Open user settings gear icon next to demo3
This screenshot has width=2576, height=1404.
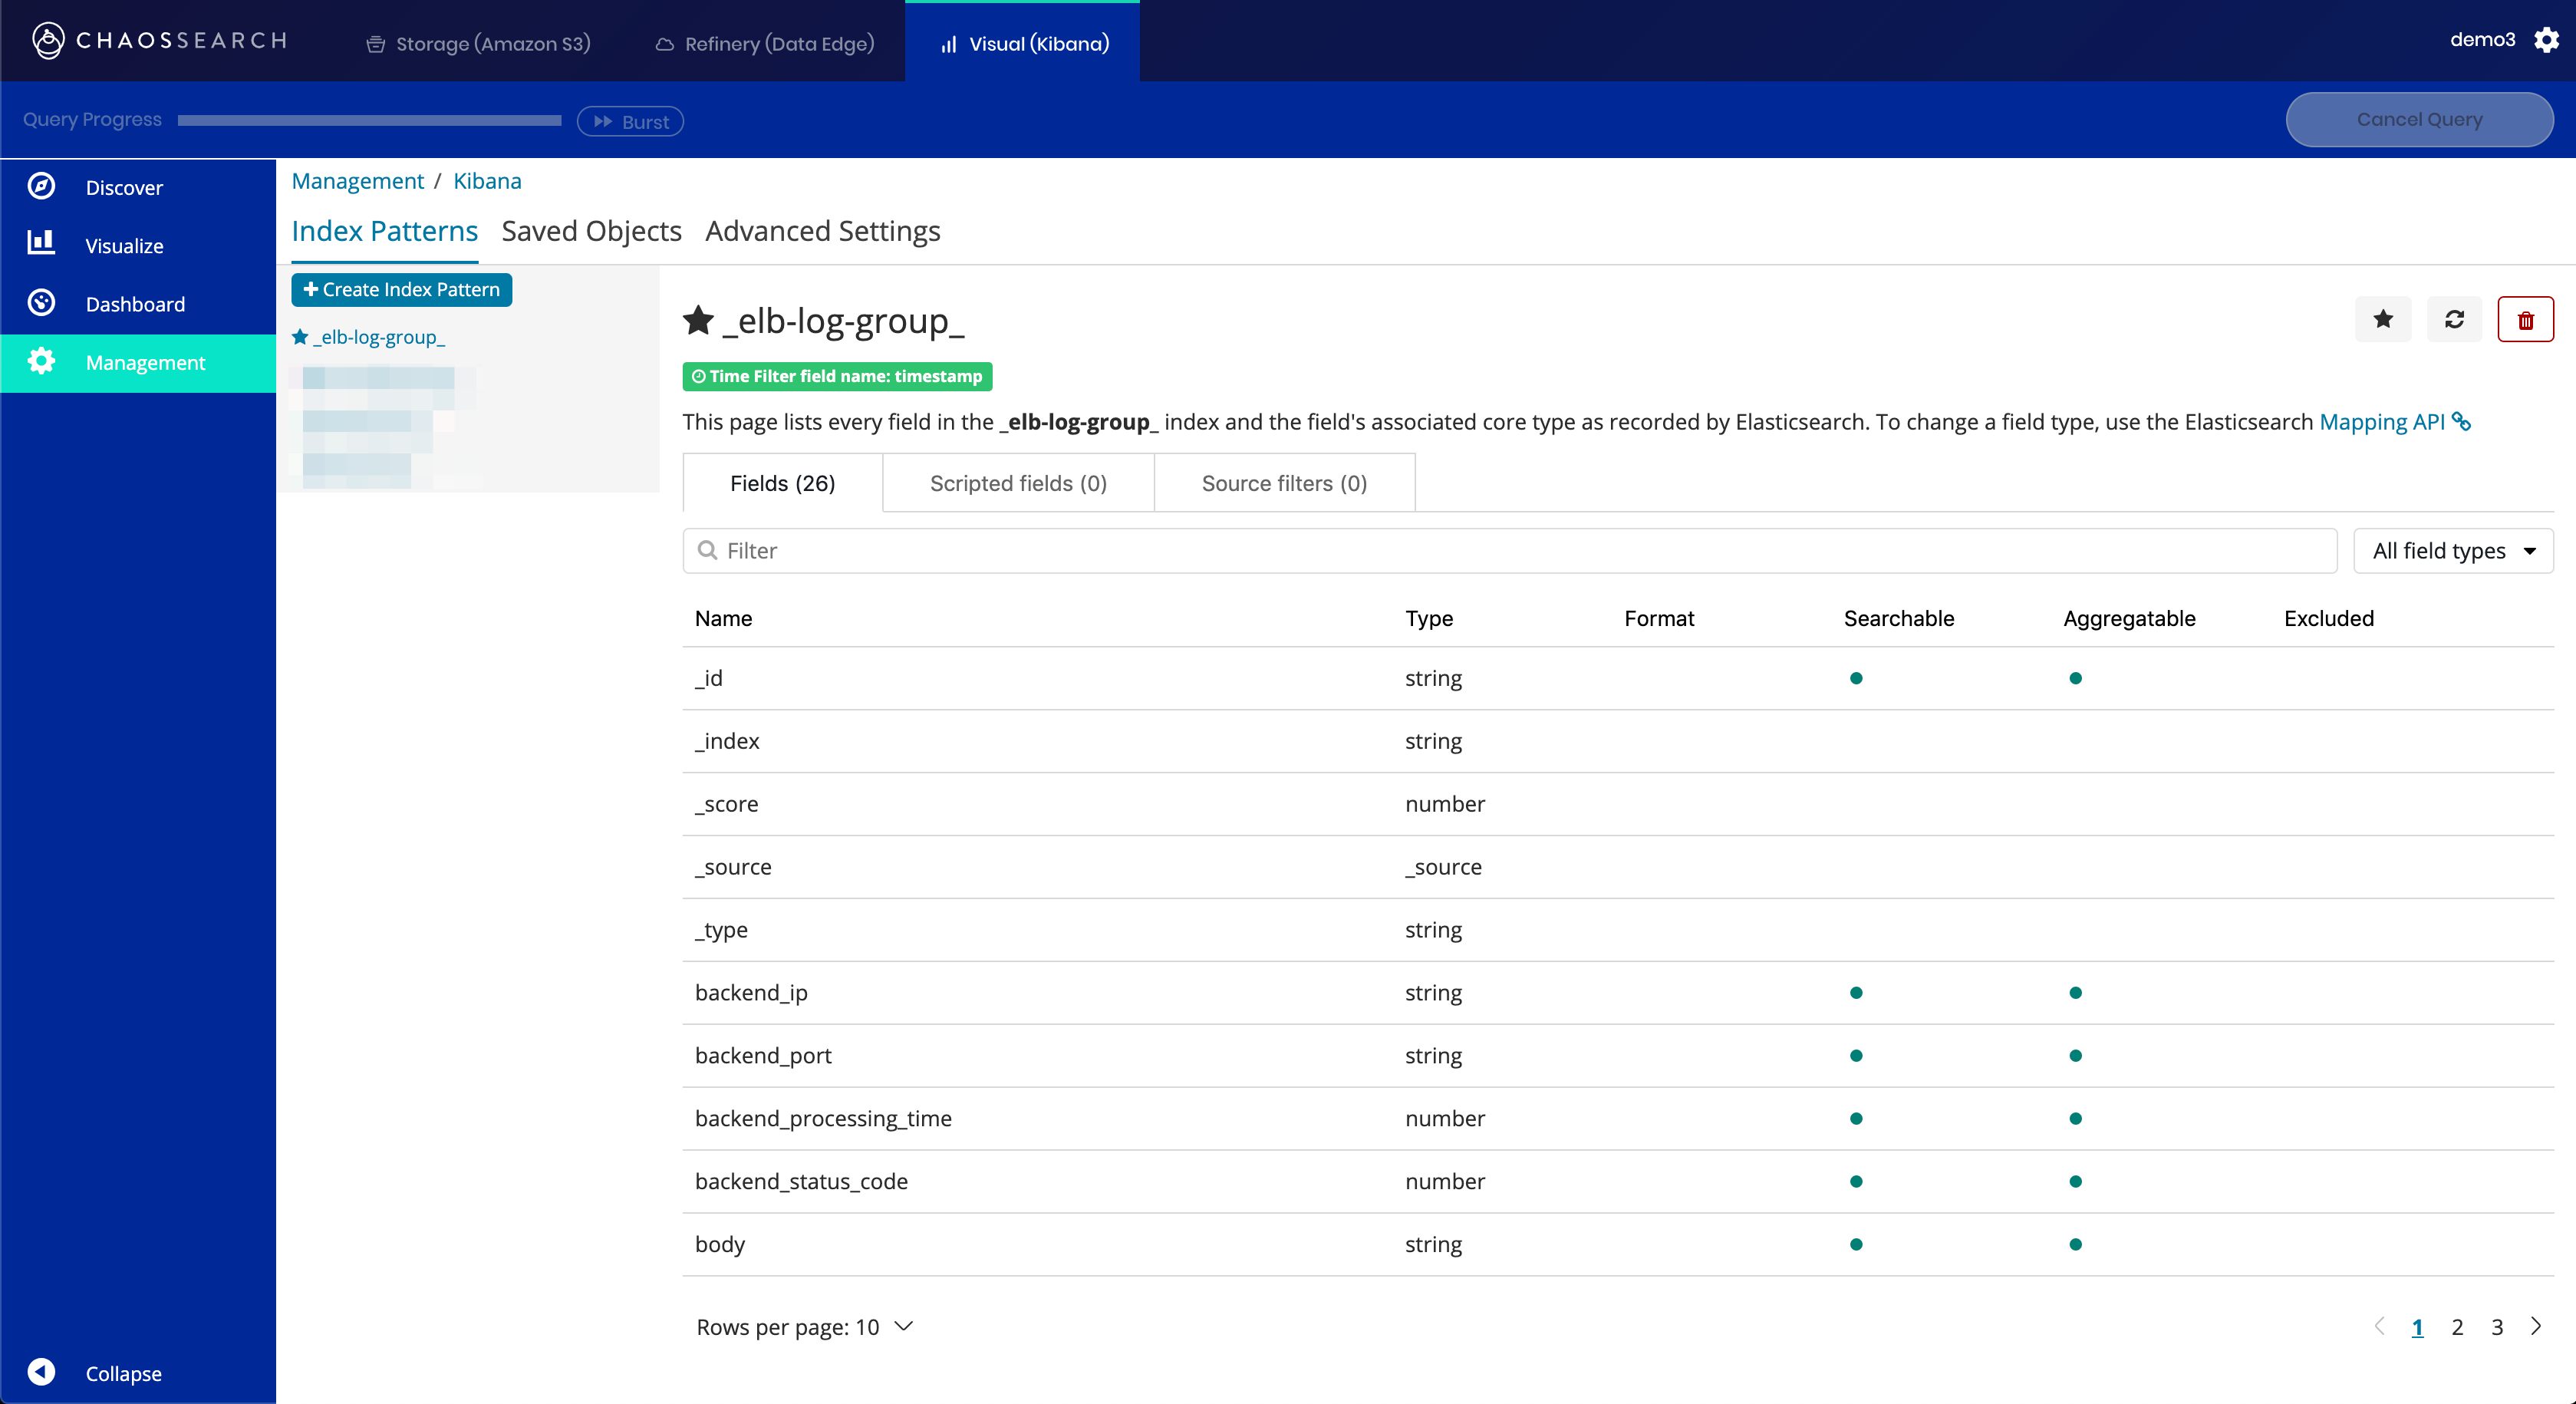click(x=2546, y=40)
